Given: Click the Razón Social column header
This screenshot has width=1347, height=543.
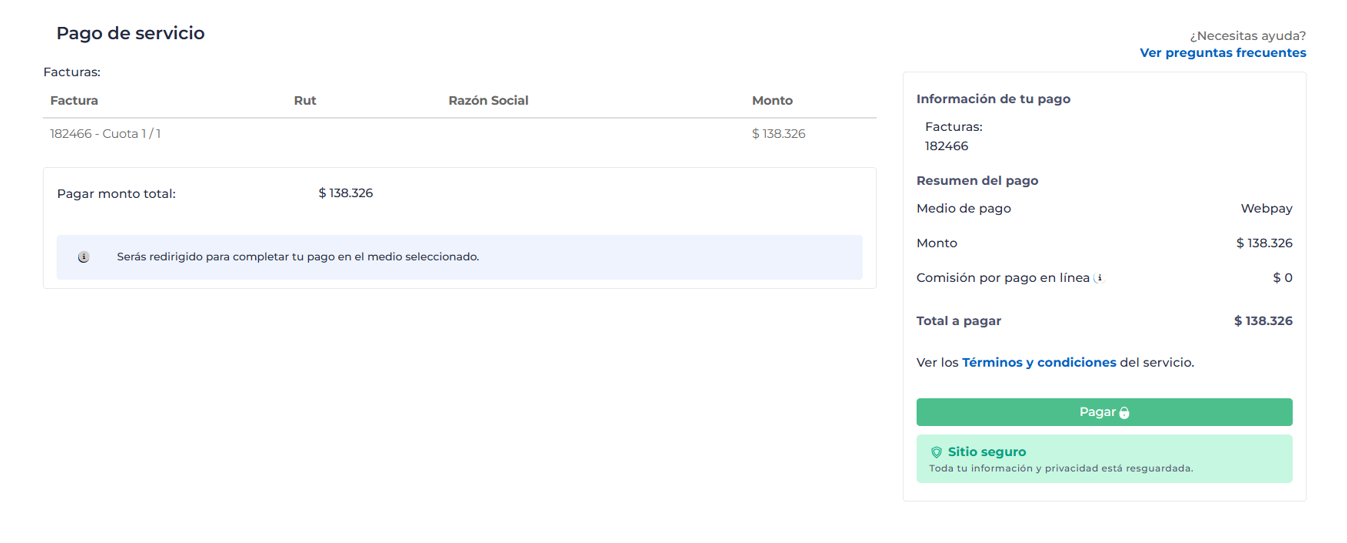Looking at the screenshot, I should click(x=488, y=101).
